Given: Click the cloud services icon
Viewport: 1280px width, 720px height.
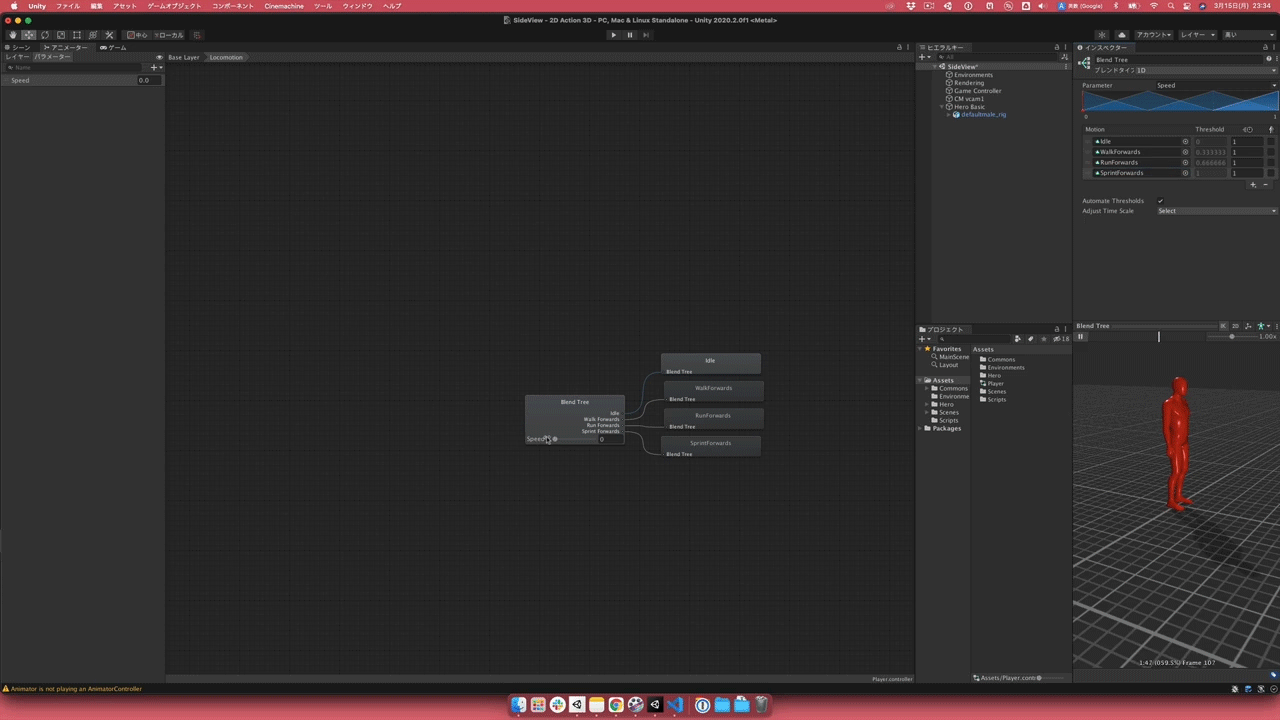Looking at the screenshot, I should pos(1121,35).
